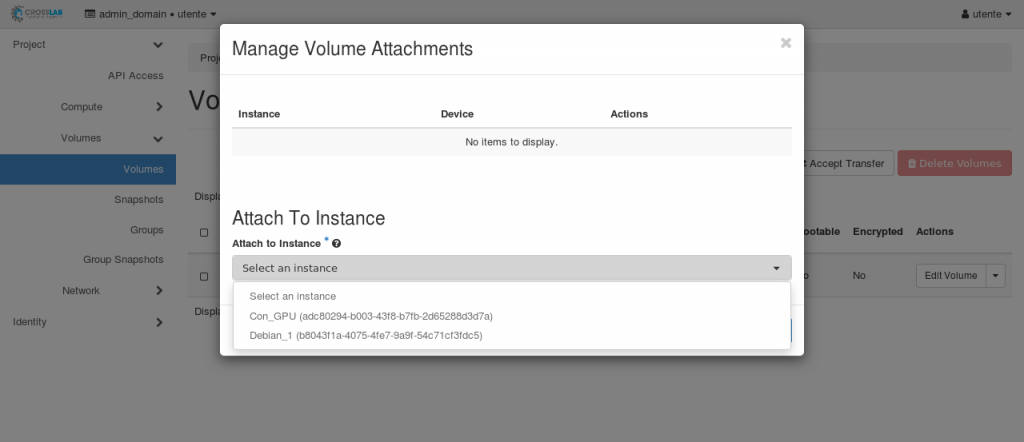Open Group Snapshots page
Image resolution: width=1024 pixels, height=442 pixels.
(x=123, y=260)
